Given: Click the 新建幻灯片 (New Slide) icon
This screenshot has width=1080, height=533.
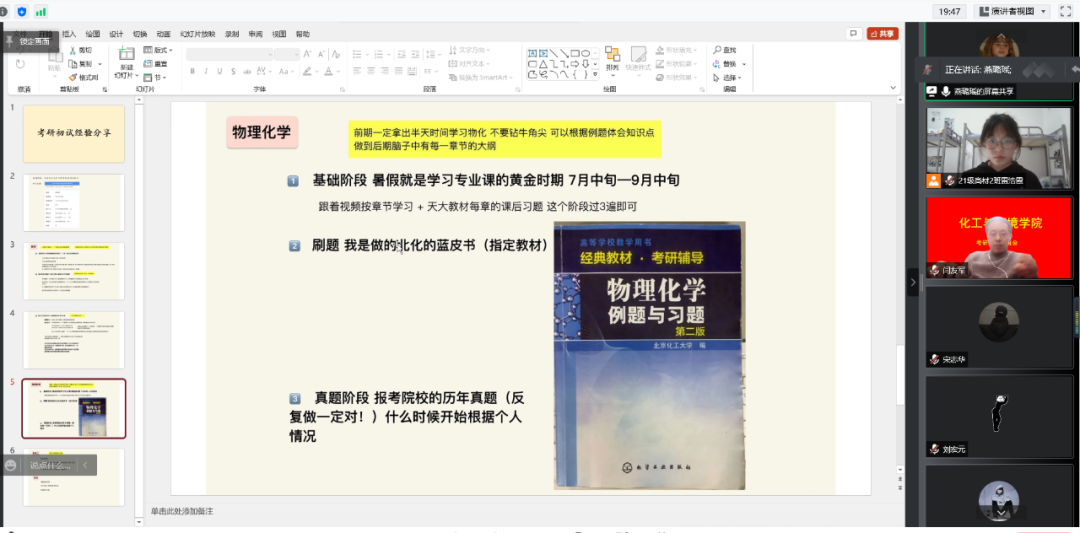Looking at the screenshot, I should click(126, 56).
